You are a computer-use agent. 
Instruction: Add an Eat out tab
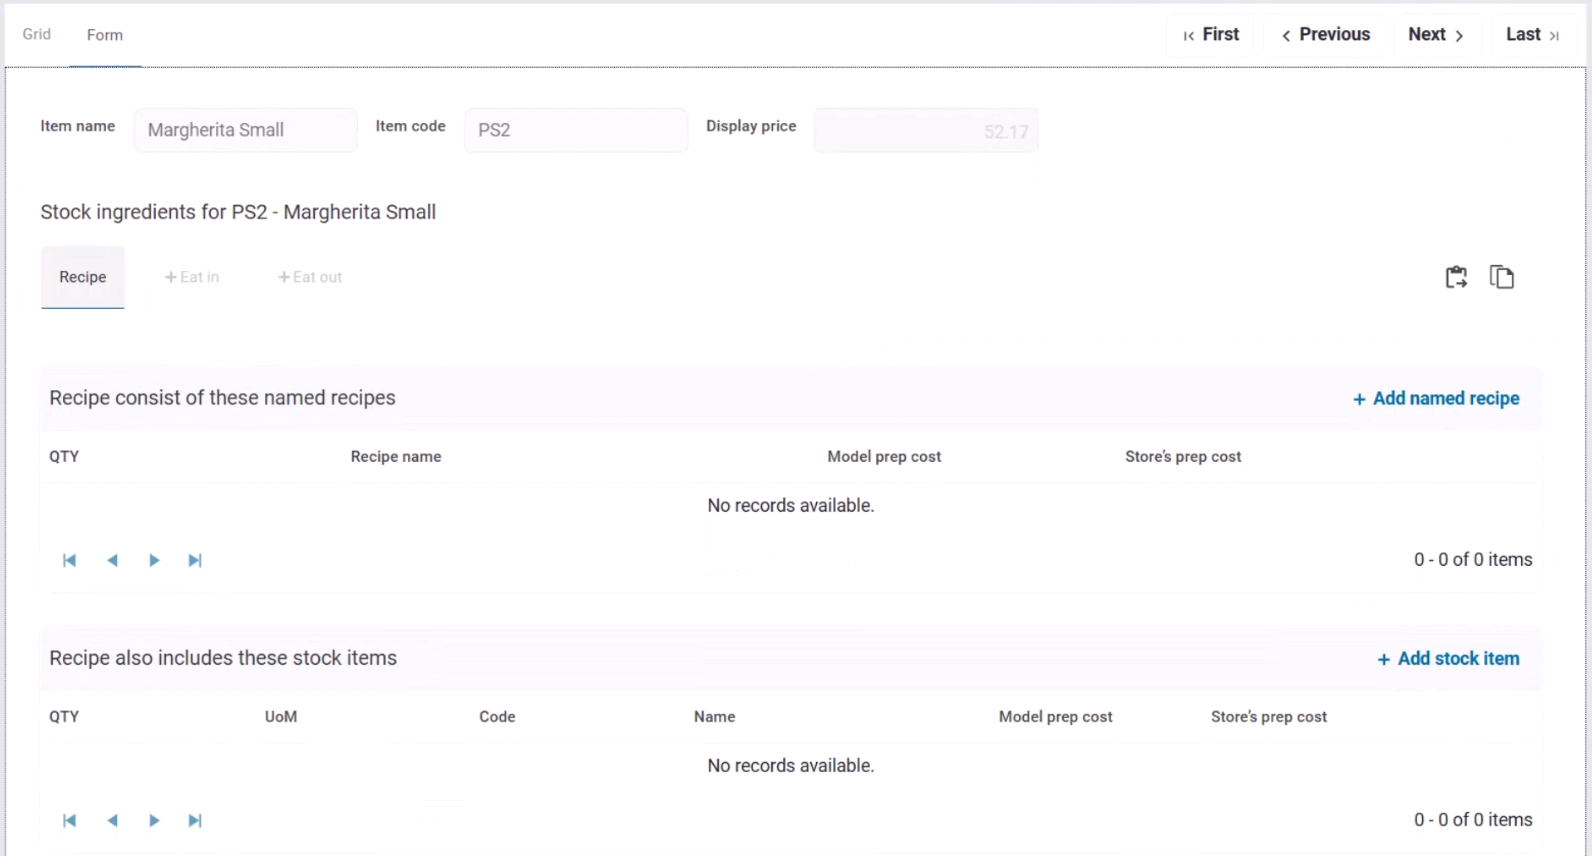pyautogui.click(x=310, y=277)
